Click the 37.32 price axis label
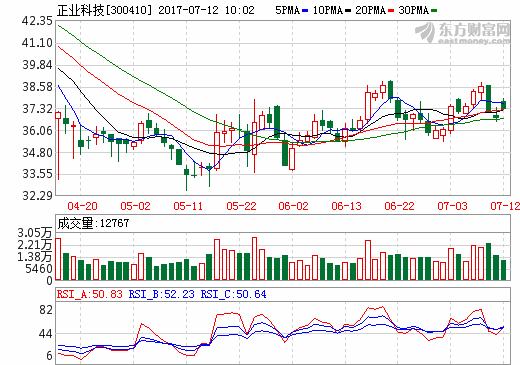 click(x=37, y=109)
